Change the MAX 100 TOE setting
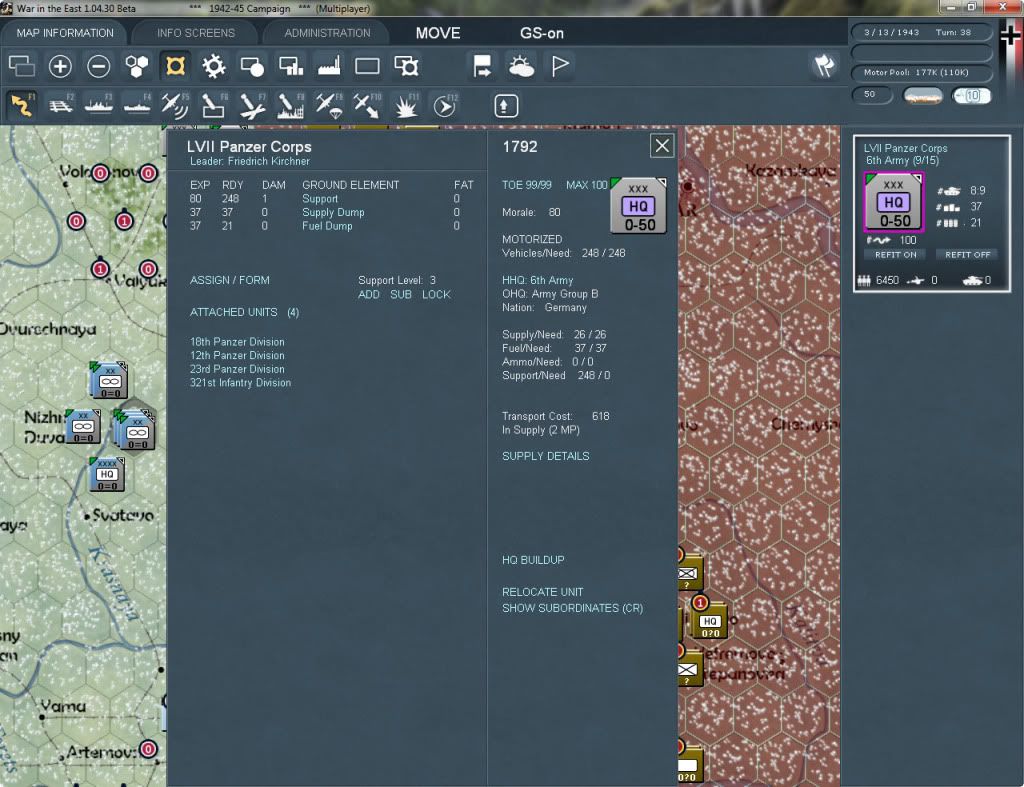The width and height of the screenshot is (1024, 787). [586, 185]
